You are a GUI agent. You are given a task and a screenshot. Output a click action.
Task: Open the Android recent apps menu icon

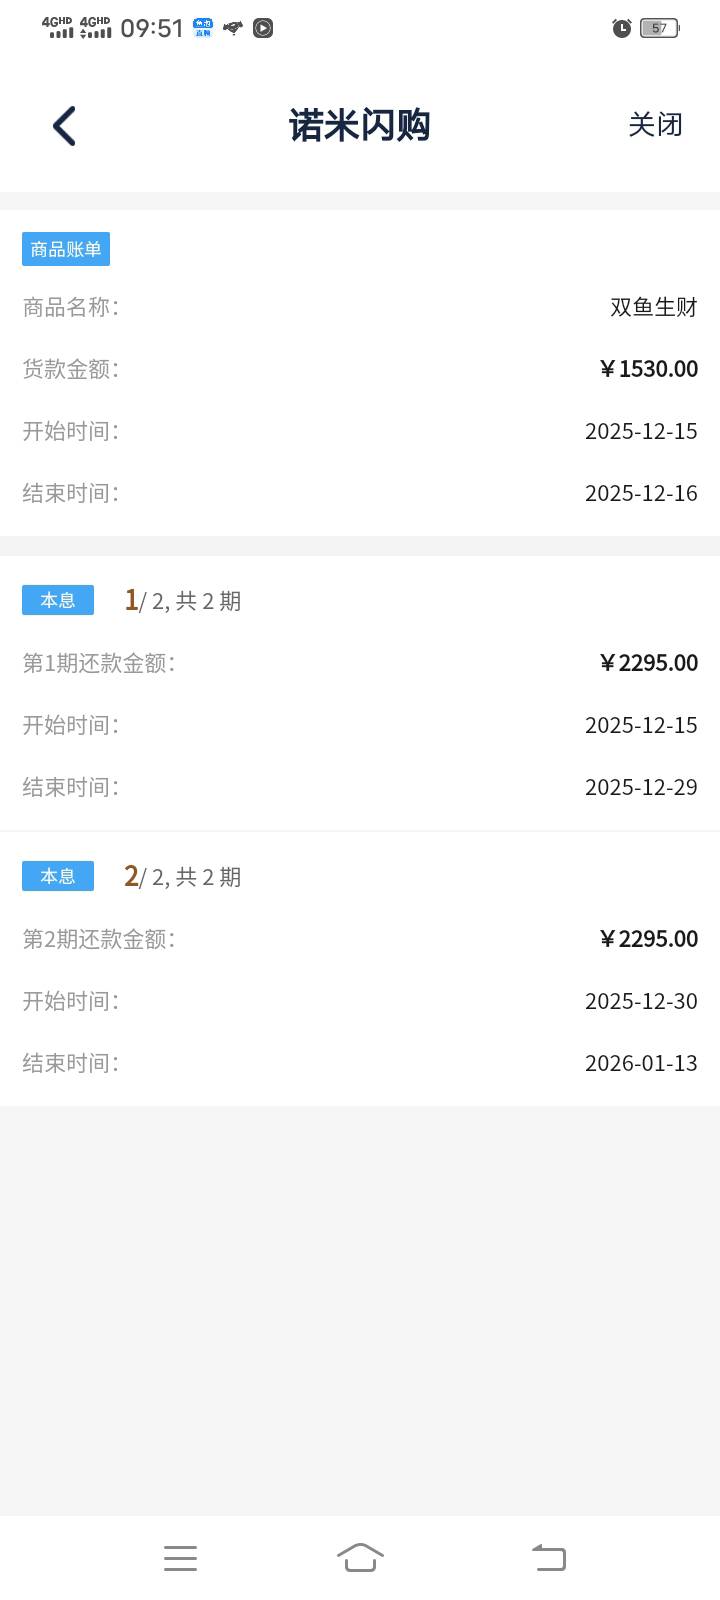coord(180,1558)
